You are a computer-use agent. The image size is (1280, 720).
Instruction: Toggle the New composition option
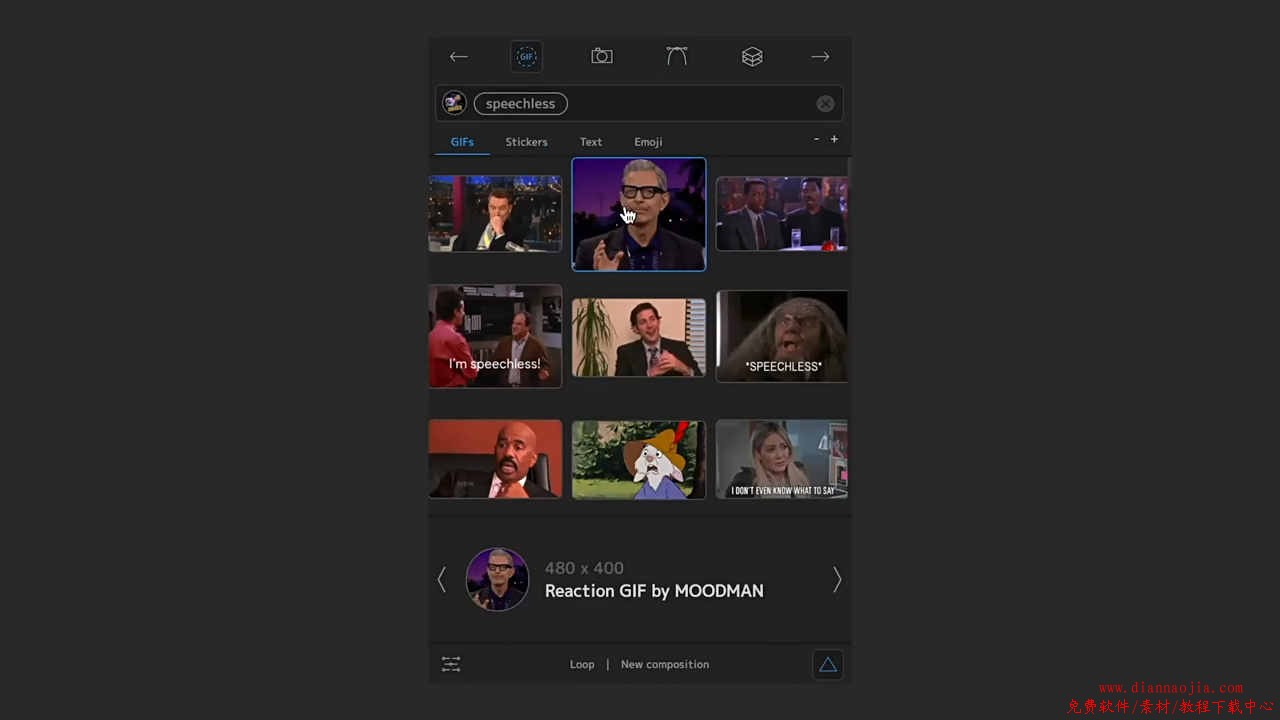click(664, 664)
